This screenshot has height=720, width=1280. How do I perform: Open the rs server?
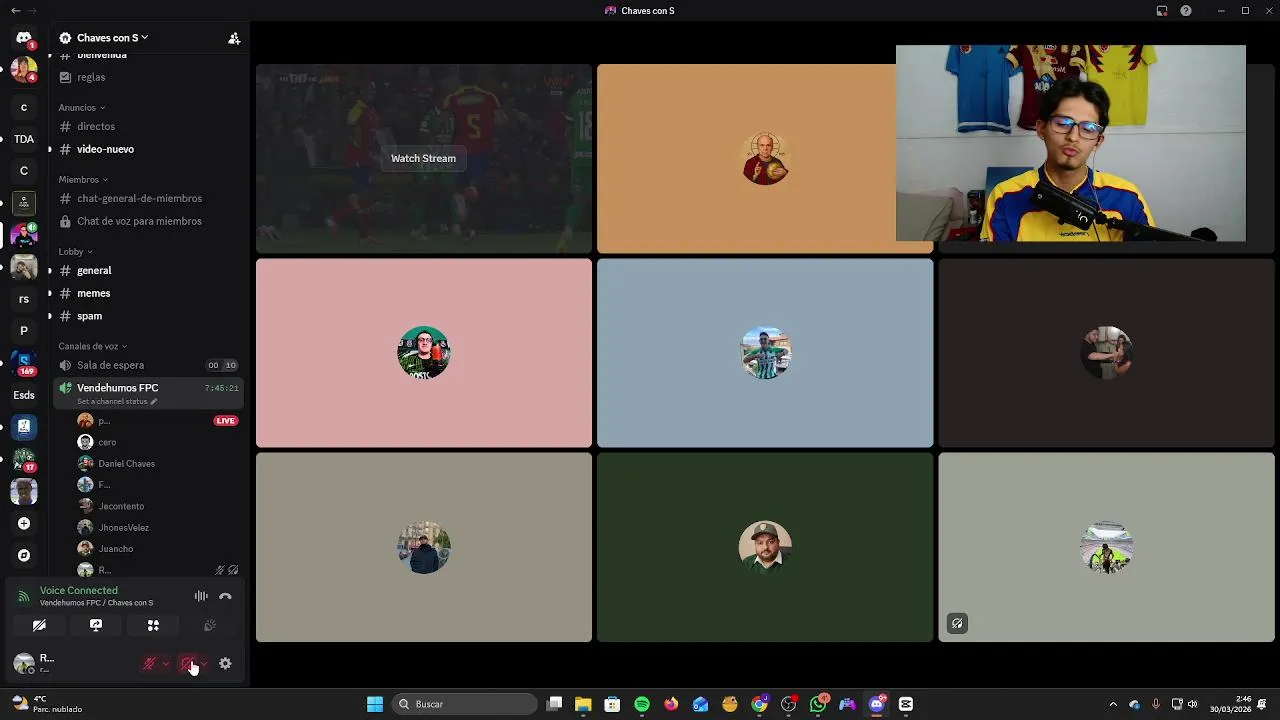tap(24, 299)
